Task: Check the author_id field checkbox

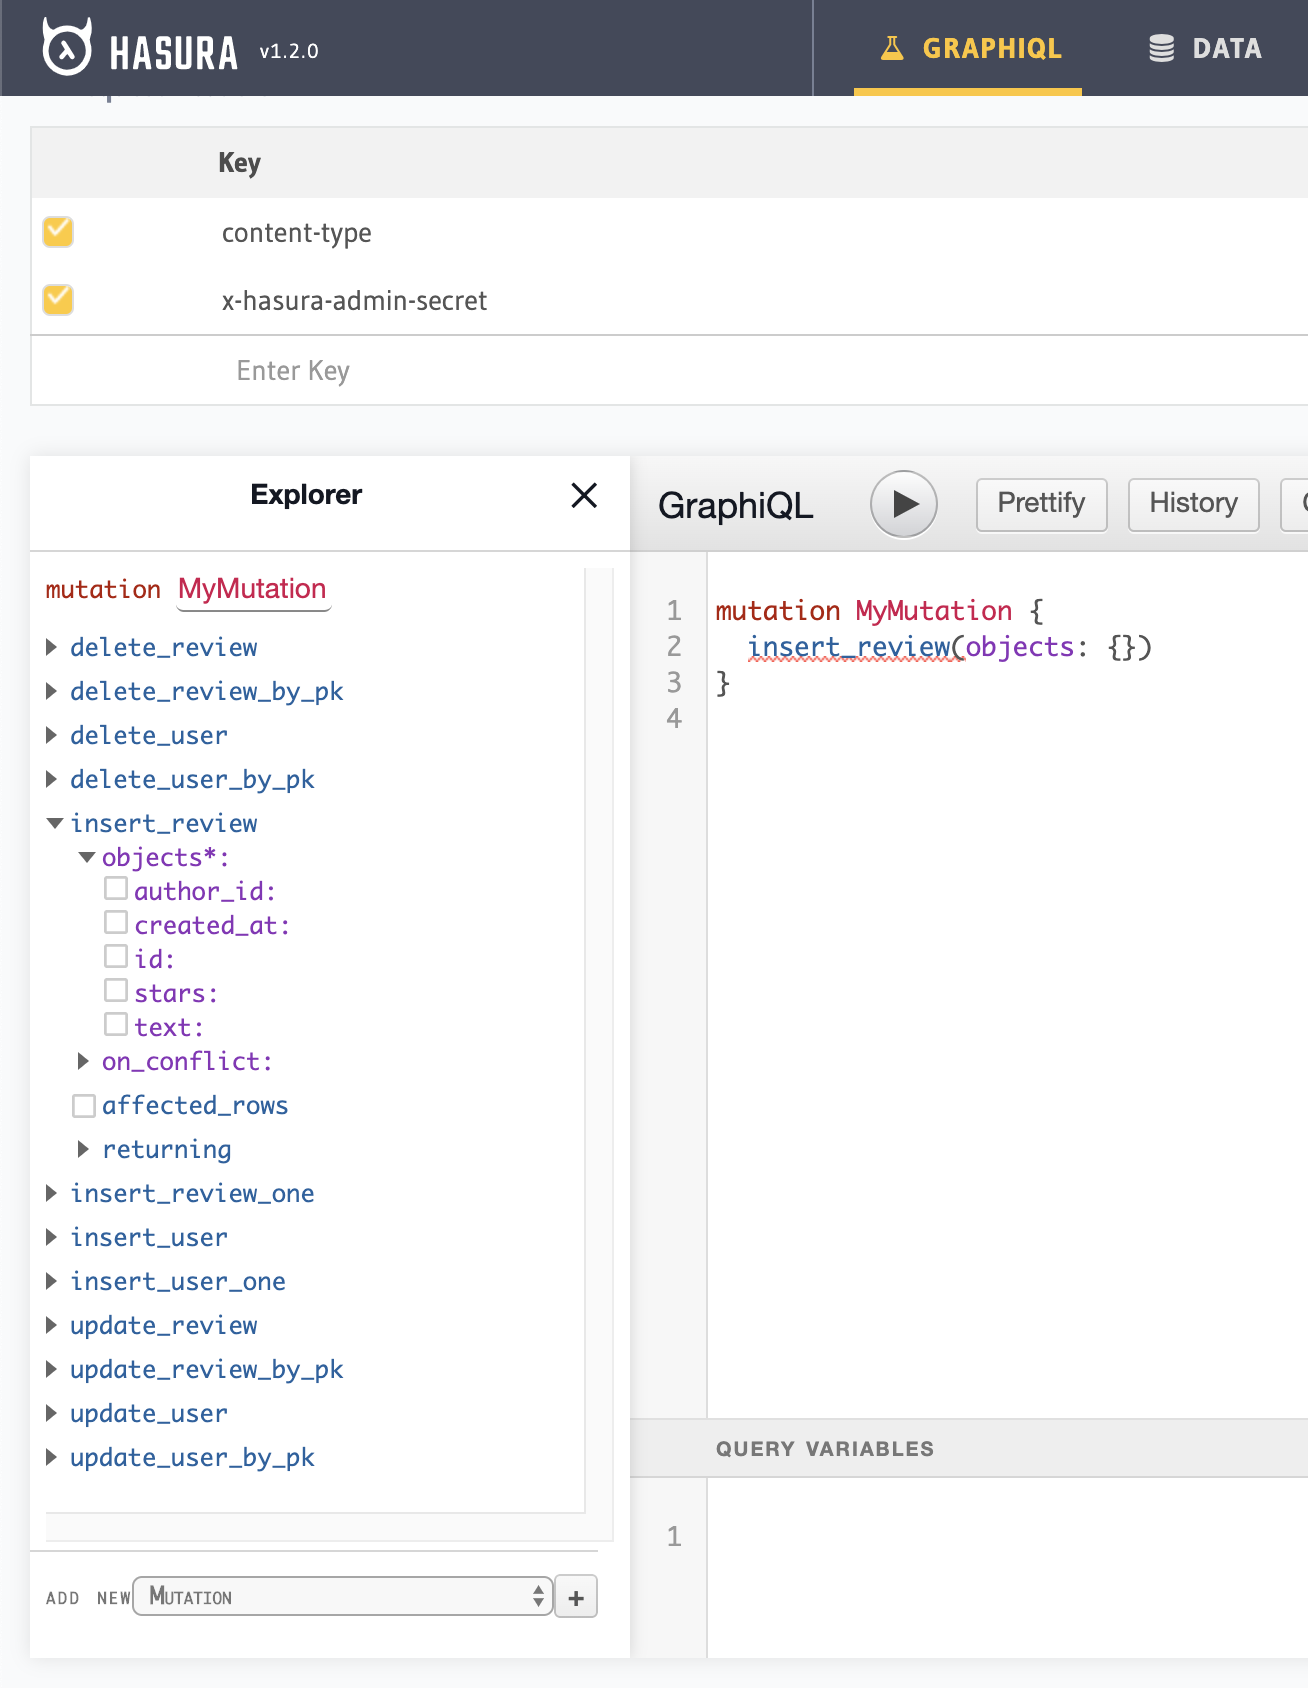Action: tap(116, 888)
